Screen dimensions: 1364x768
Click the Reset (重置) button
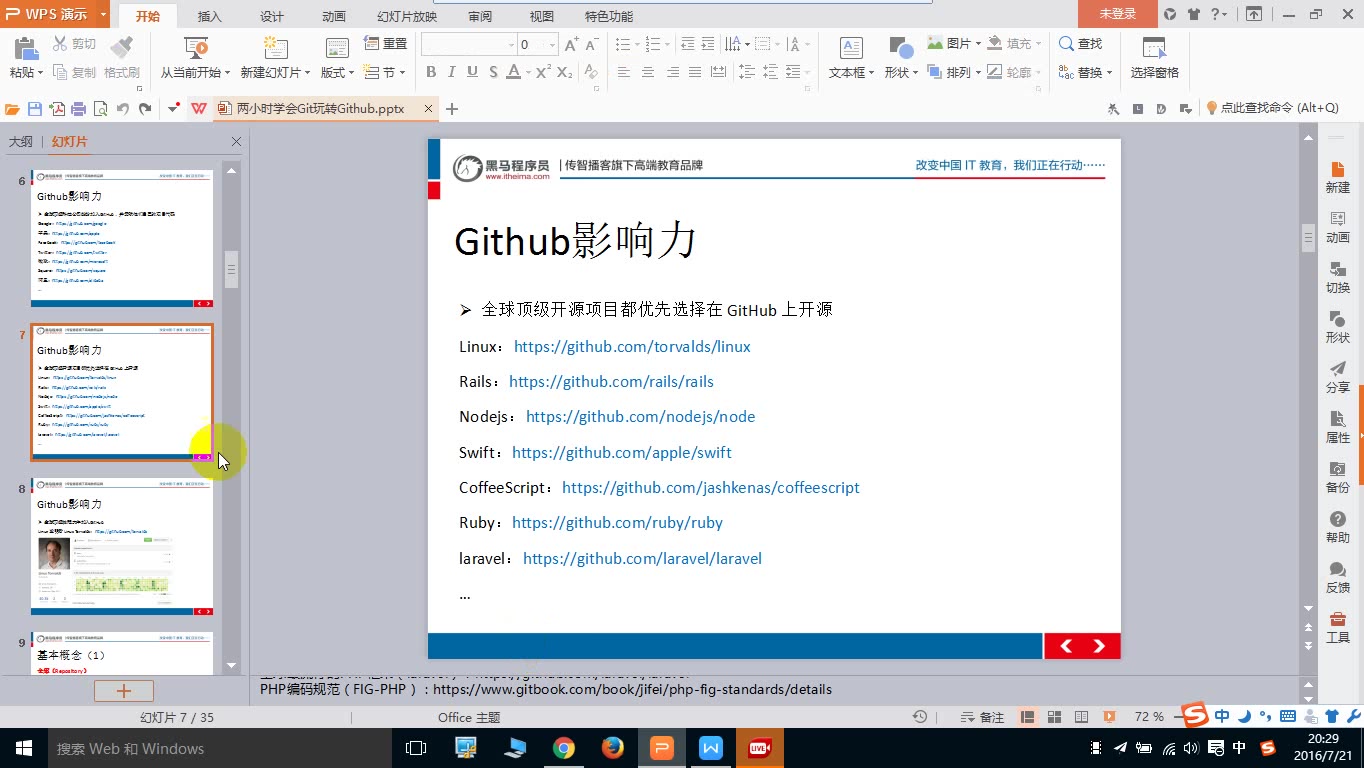pyautogui.click(x=386, y=44)
